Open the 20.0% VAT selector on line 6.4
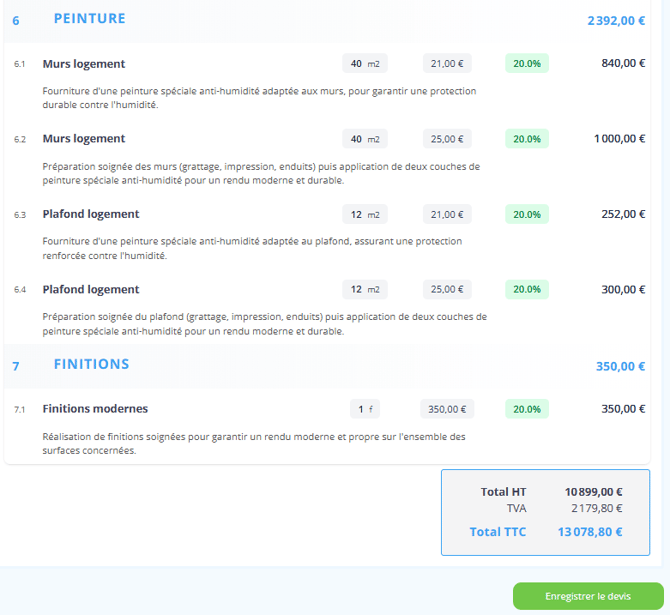The image size is (670, 615). point(526,290)
